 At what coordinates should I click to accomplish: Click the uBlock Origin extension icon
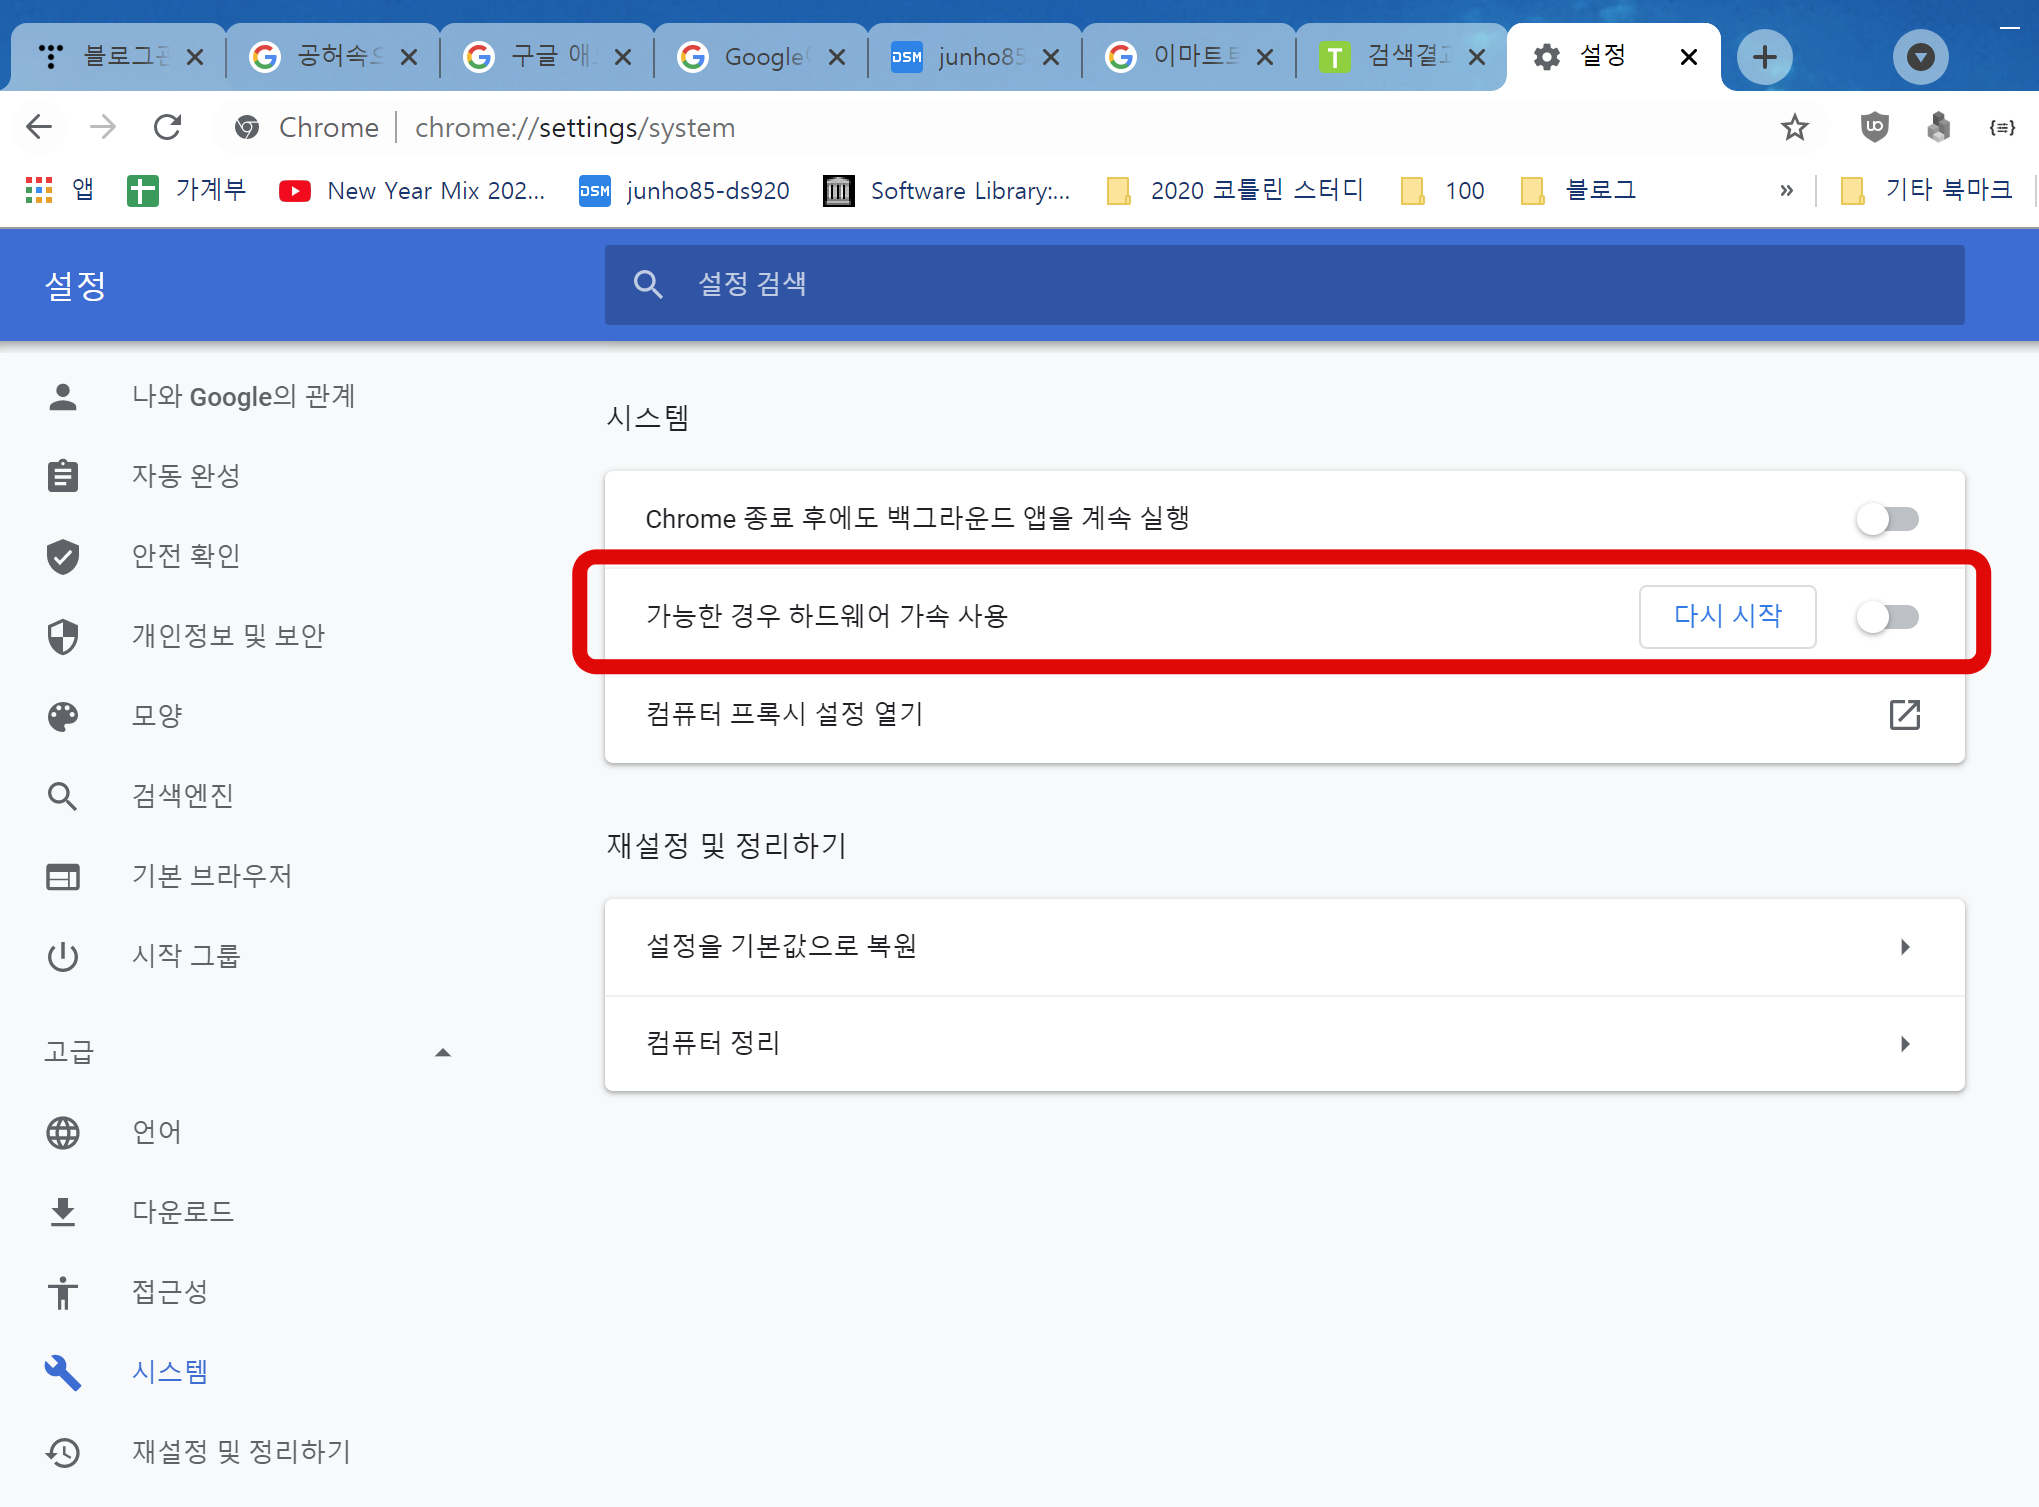[1874, 127]
